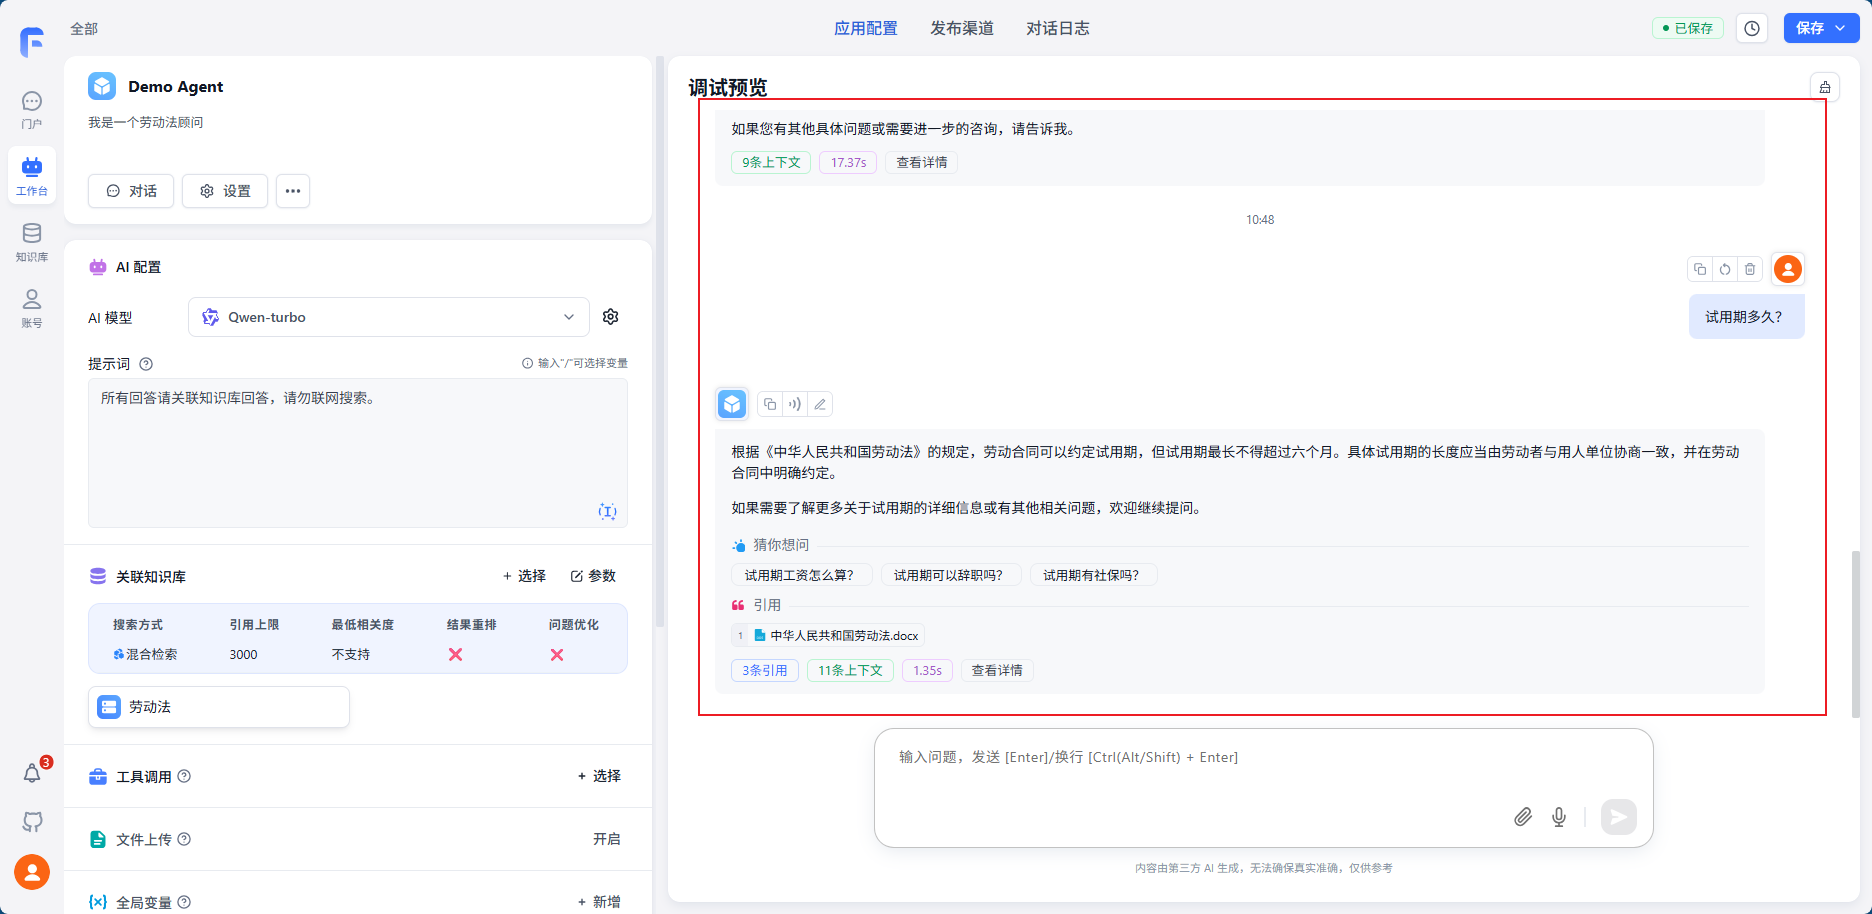Click the notification bell icon

pos(32,773)
